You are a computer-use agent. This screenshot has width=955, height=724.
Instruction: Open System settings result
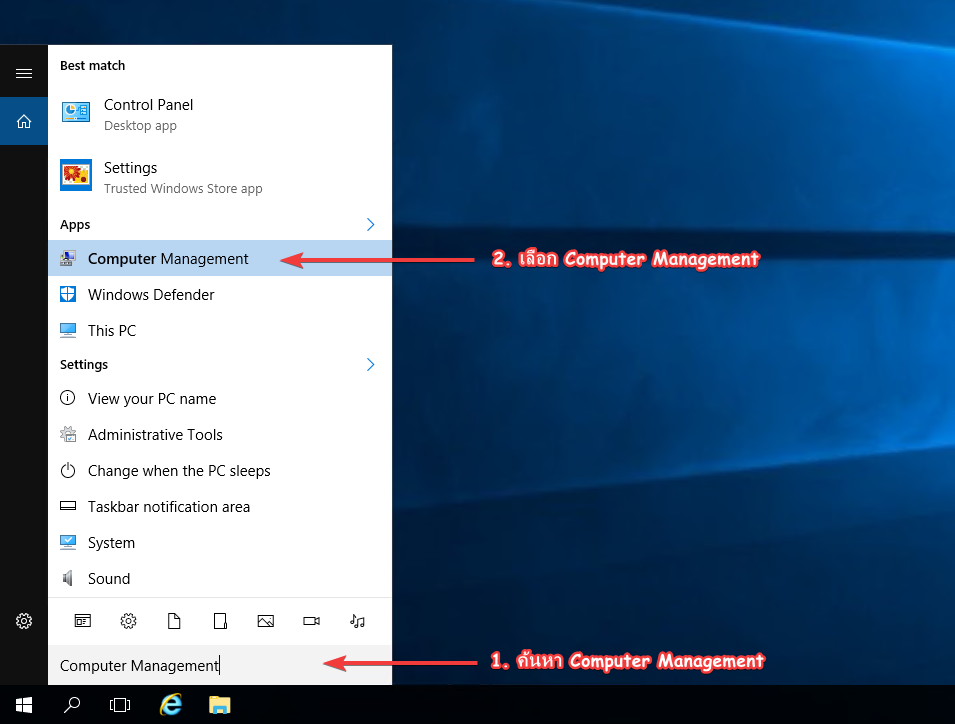pyautogui.click(x=220, y=543)
